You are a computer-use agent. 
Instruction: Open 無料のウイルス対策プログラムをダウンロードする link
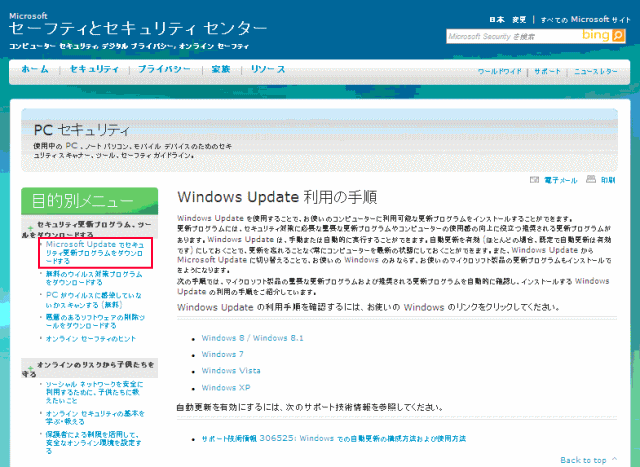(x=94, y=278)
